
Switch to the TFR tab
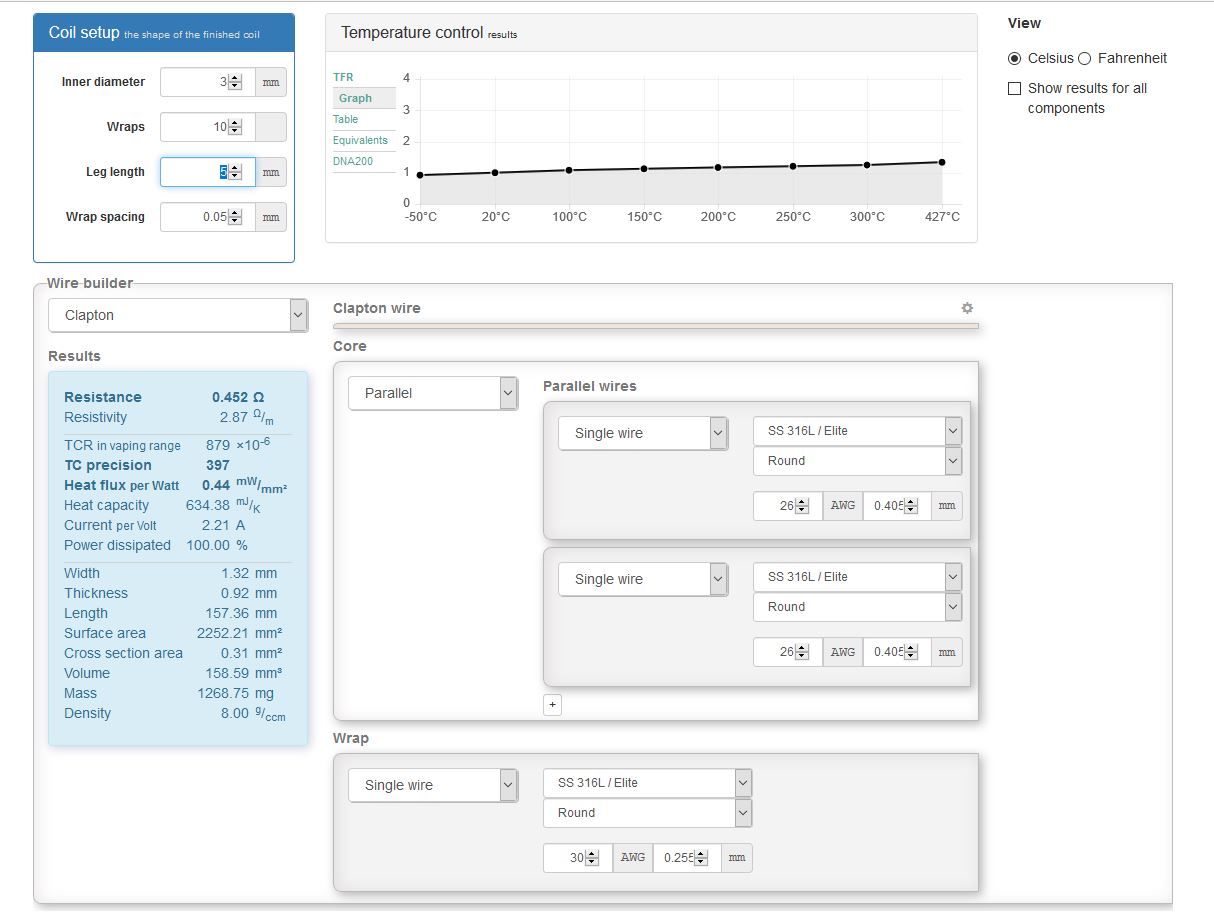coord(343,77)
